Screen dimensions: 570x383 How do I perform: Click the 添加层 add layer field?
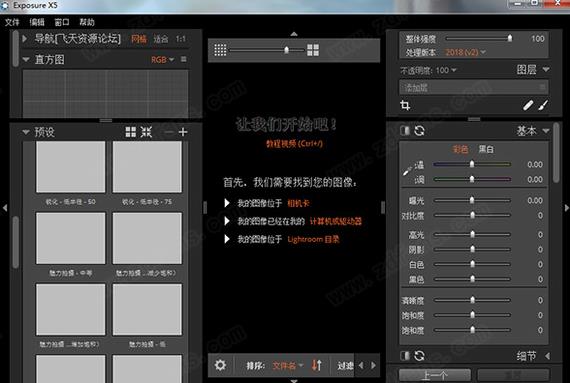click(474, 88)
